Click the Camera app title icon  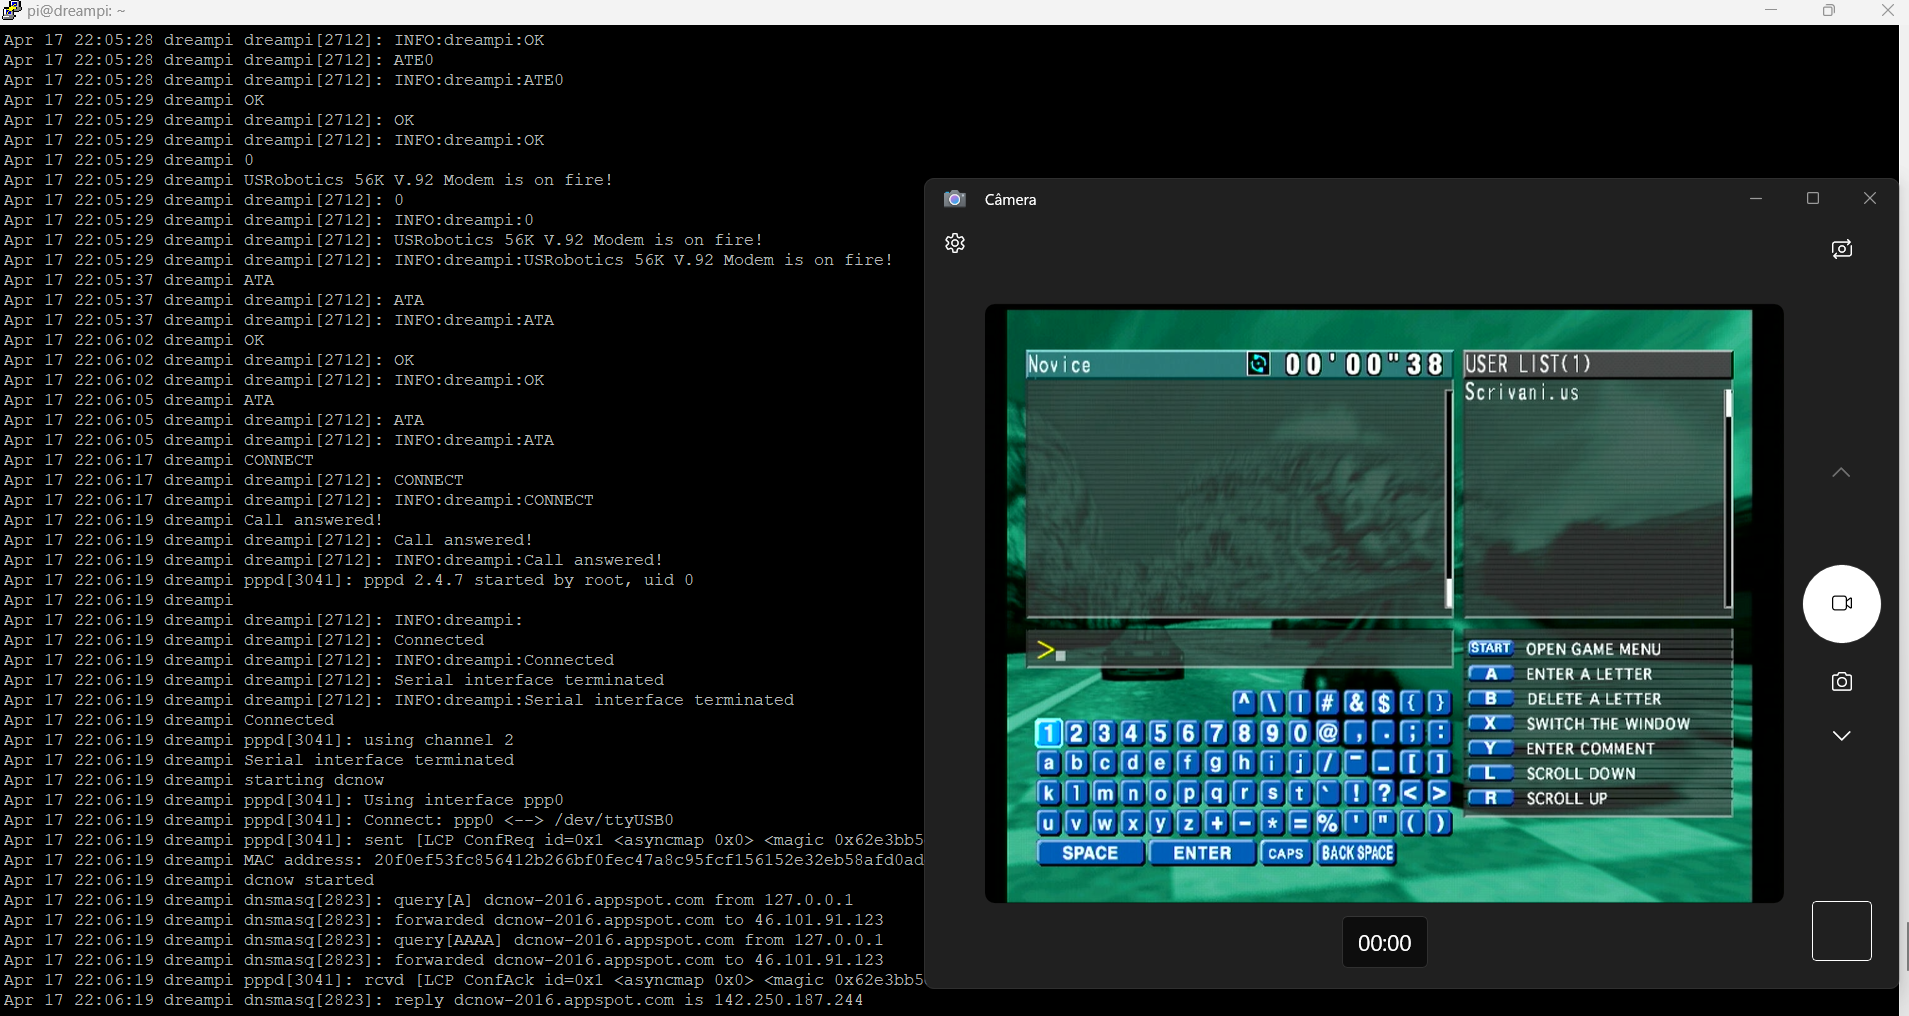click(955, 199)
